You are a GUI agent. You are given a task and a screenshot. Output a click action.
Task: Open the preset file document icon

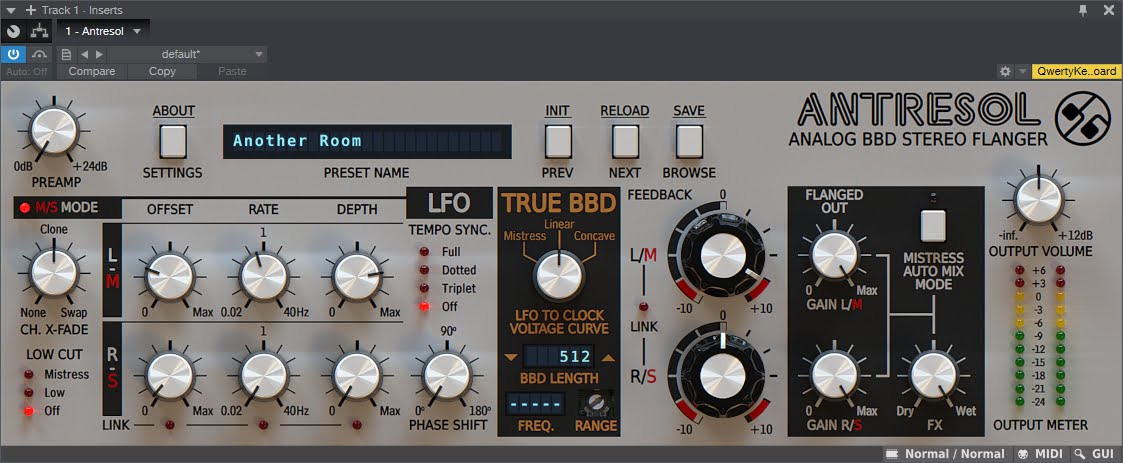coord(67,54)
